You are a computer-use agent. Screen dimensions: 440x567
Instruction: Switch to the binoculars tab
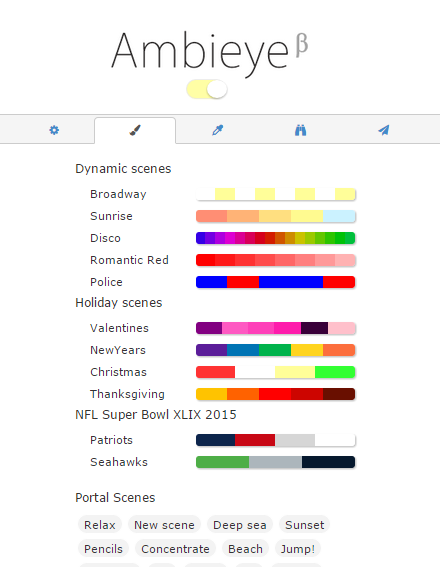tap(300, 130)
